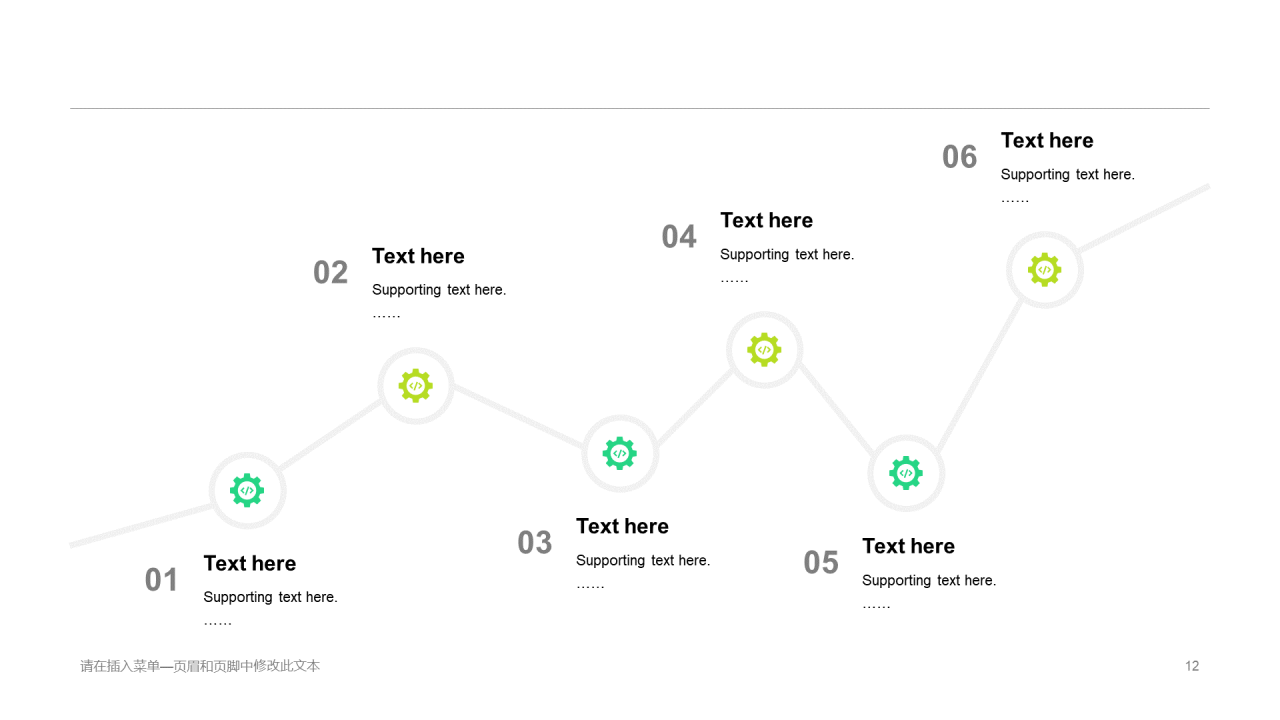Select the slide number 12

[x=1192, y=666]
